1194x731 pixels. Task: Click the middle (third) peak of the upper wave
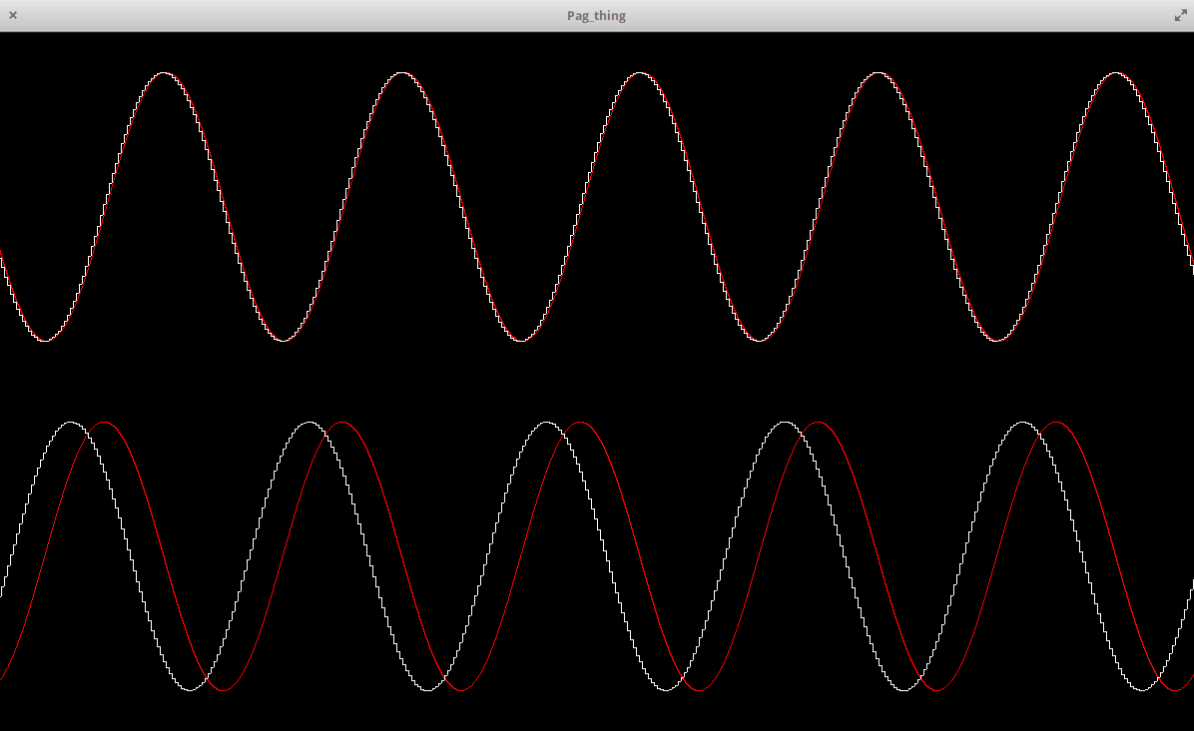coord(639,73)
